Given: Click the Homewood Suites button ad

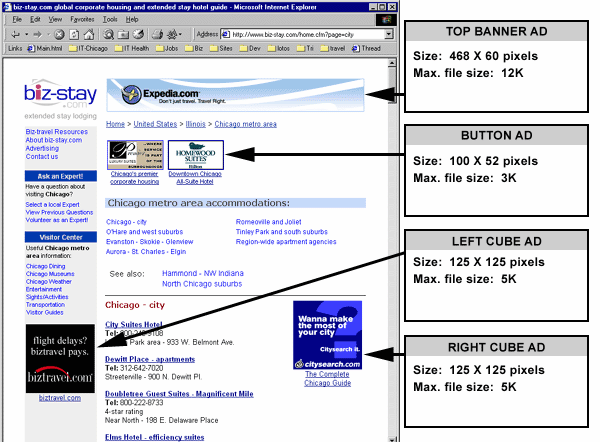Looking at the screenshot, I should pyautogui.click(x=196, y=155).
